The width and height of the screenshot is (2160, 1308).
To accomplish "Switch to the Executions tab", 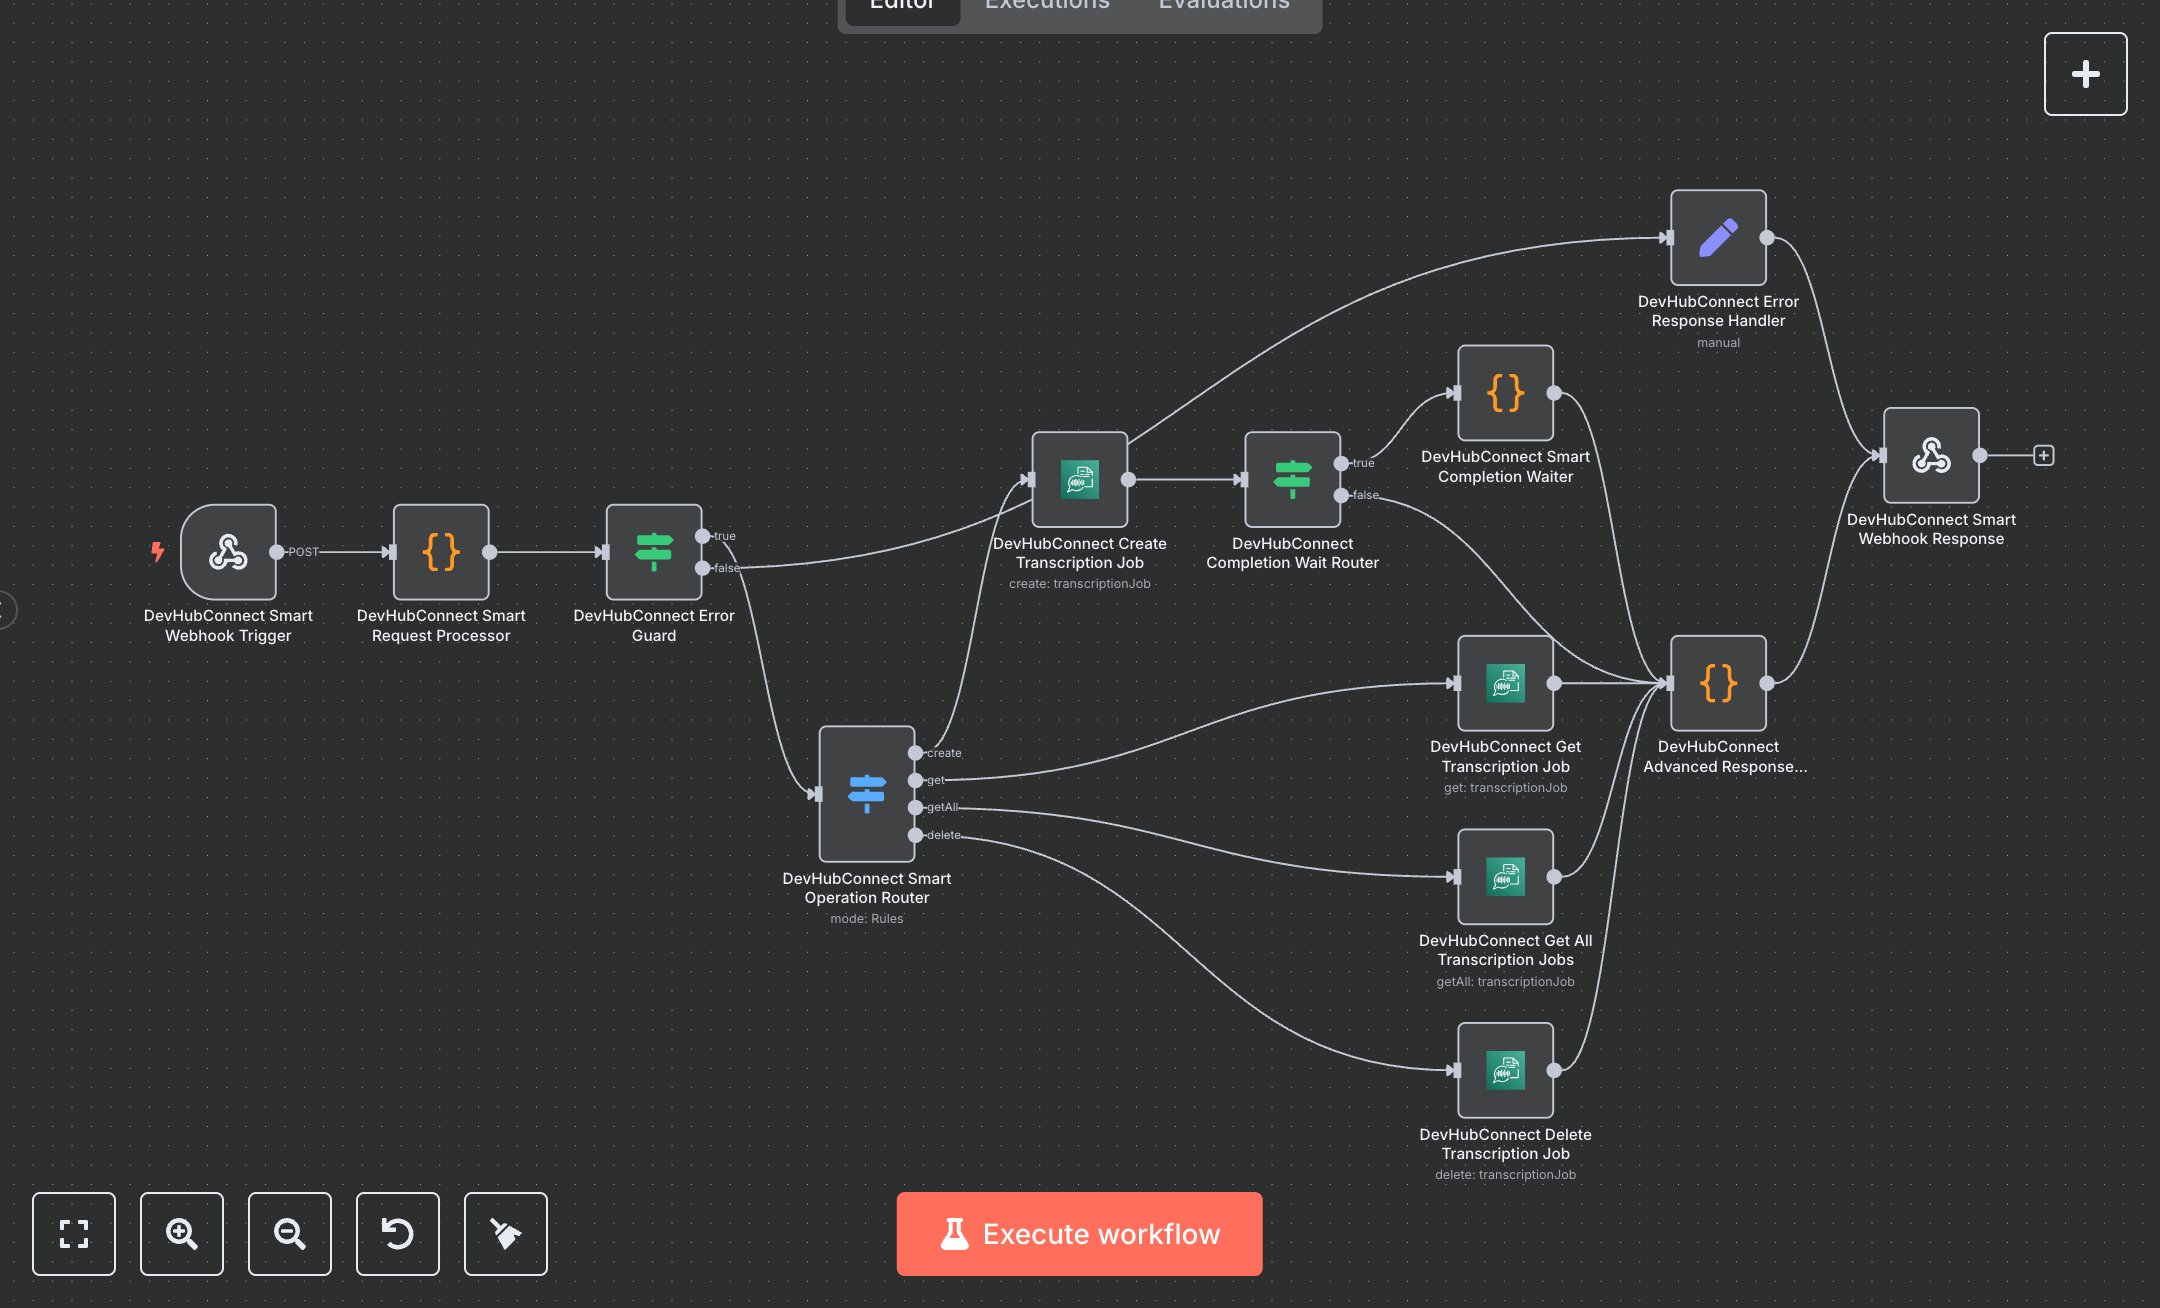I will (x=1047, y=6).
